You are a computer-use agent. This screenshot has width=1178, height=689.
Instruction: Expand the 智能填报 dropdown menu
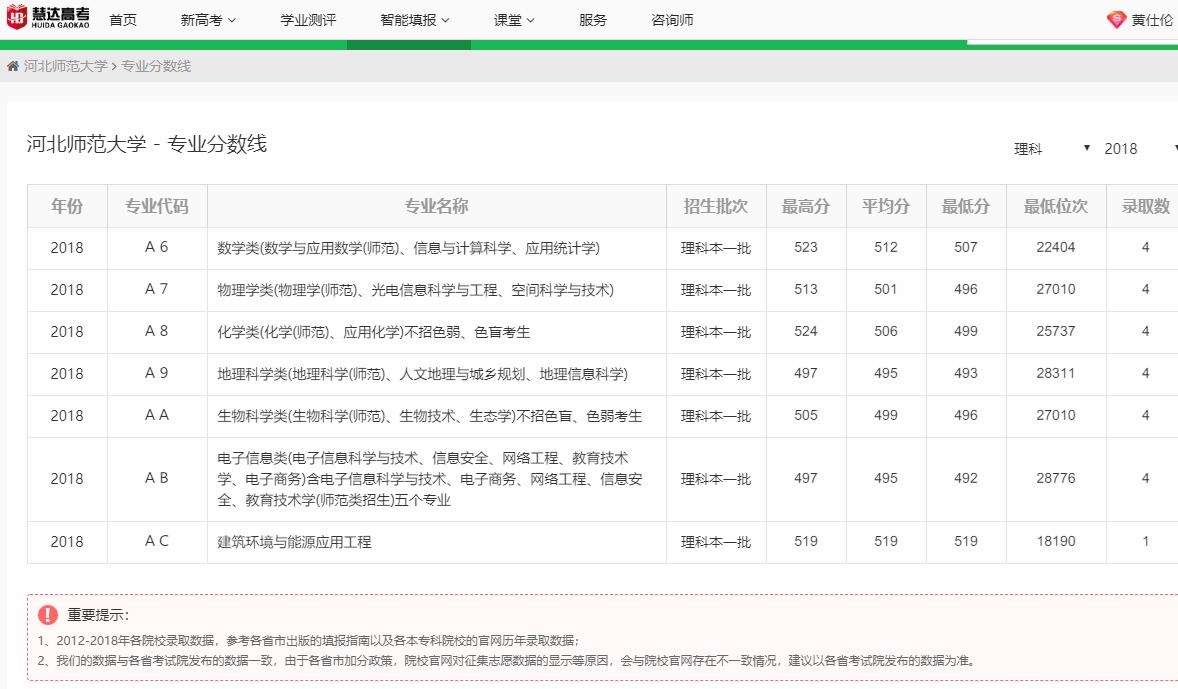coord(415,20)
